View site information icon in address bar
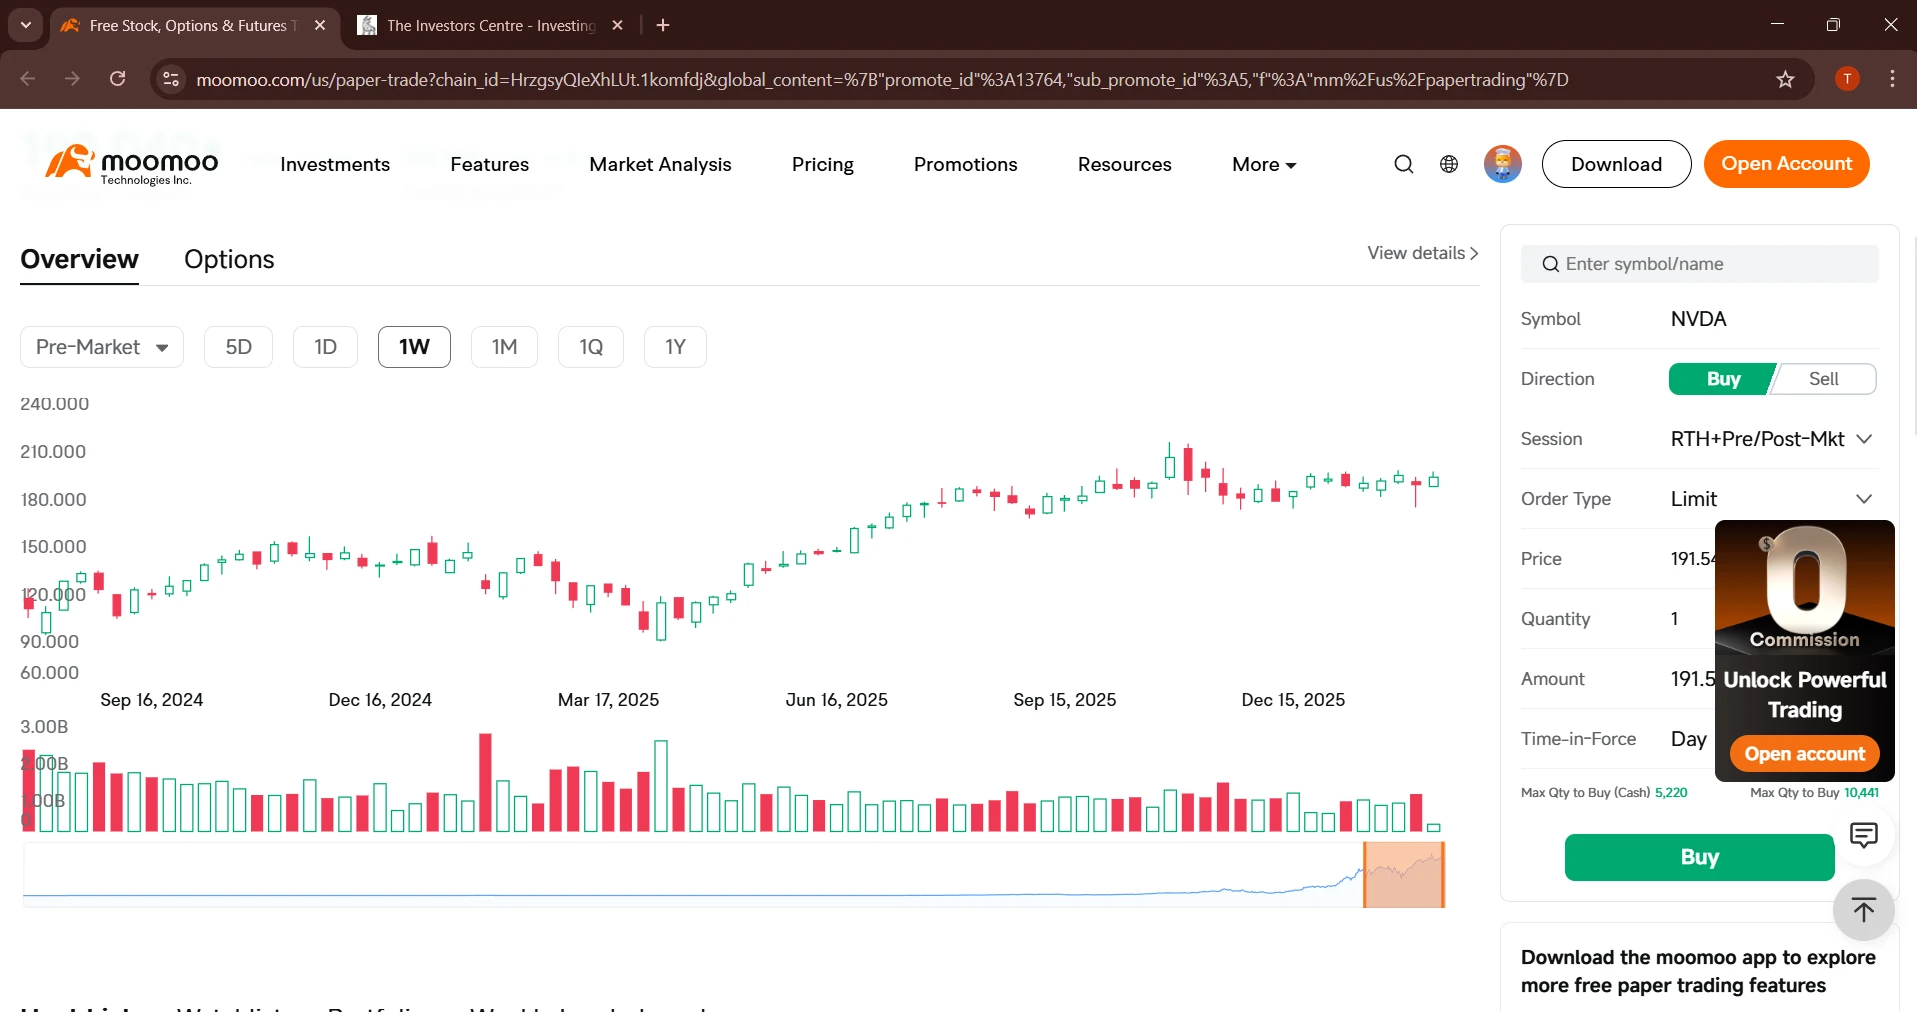The image size is (1917, 1012). (x=171, y=79)
